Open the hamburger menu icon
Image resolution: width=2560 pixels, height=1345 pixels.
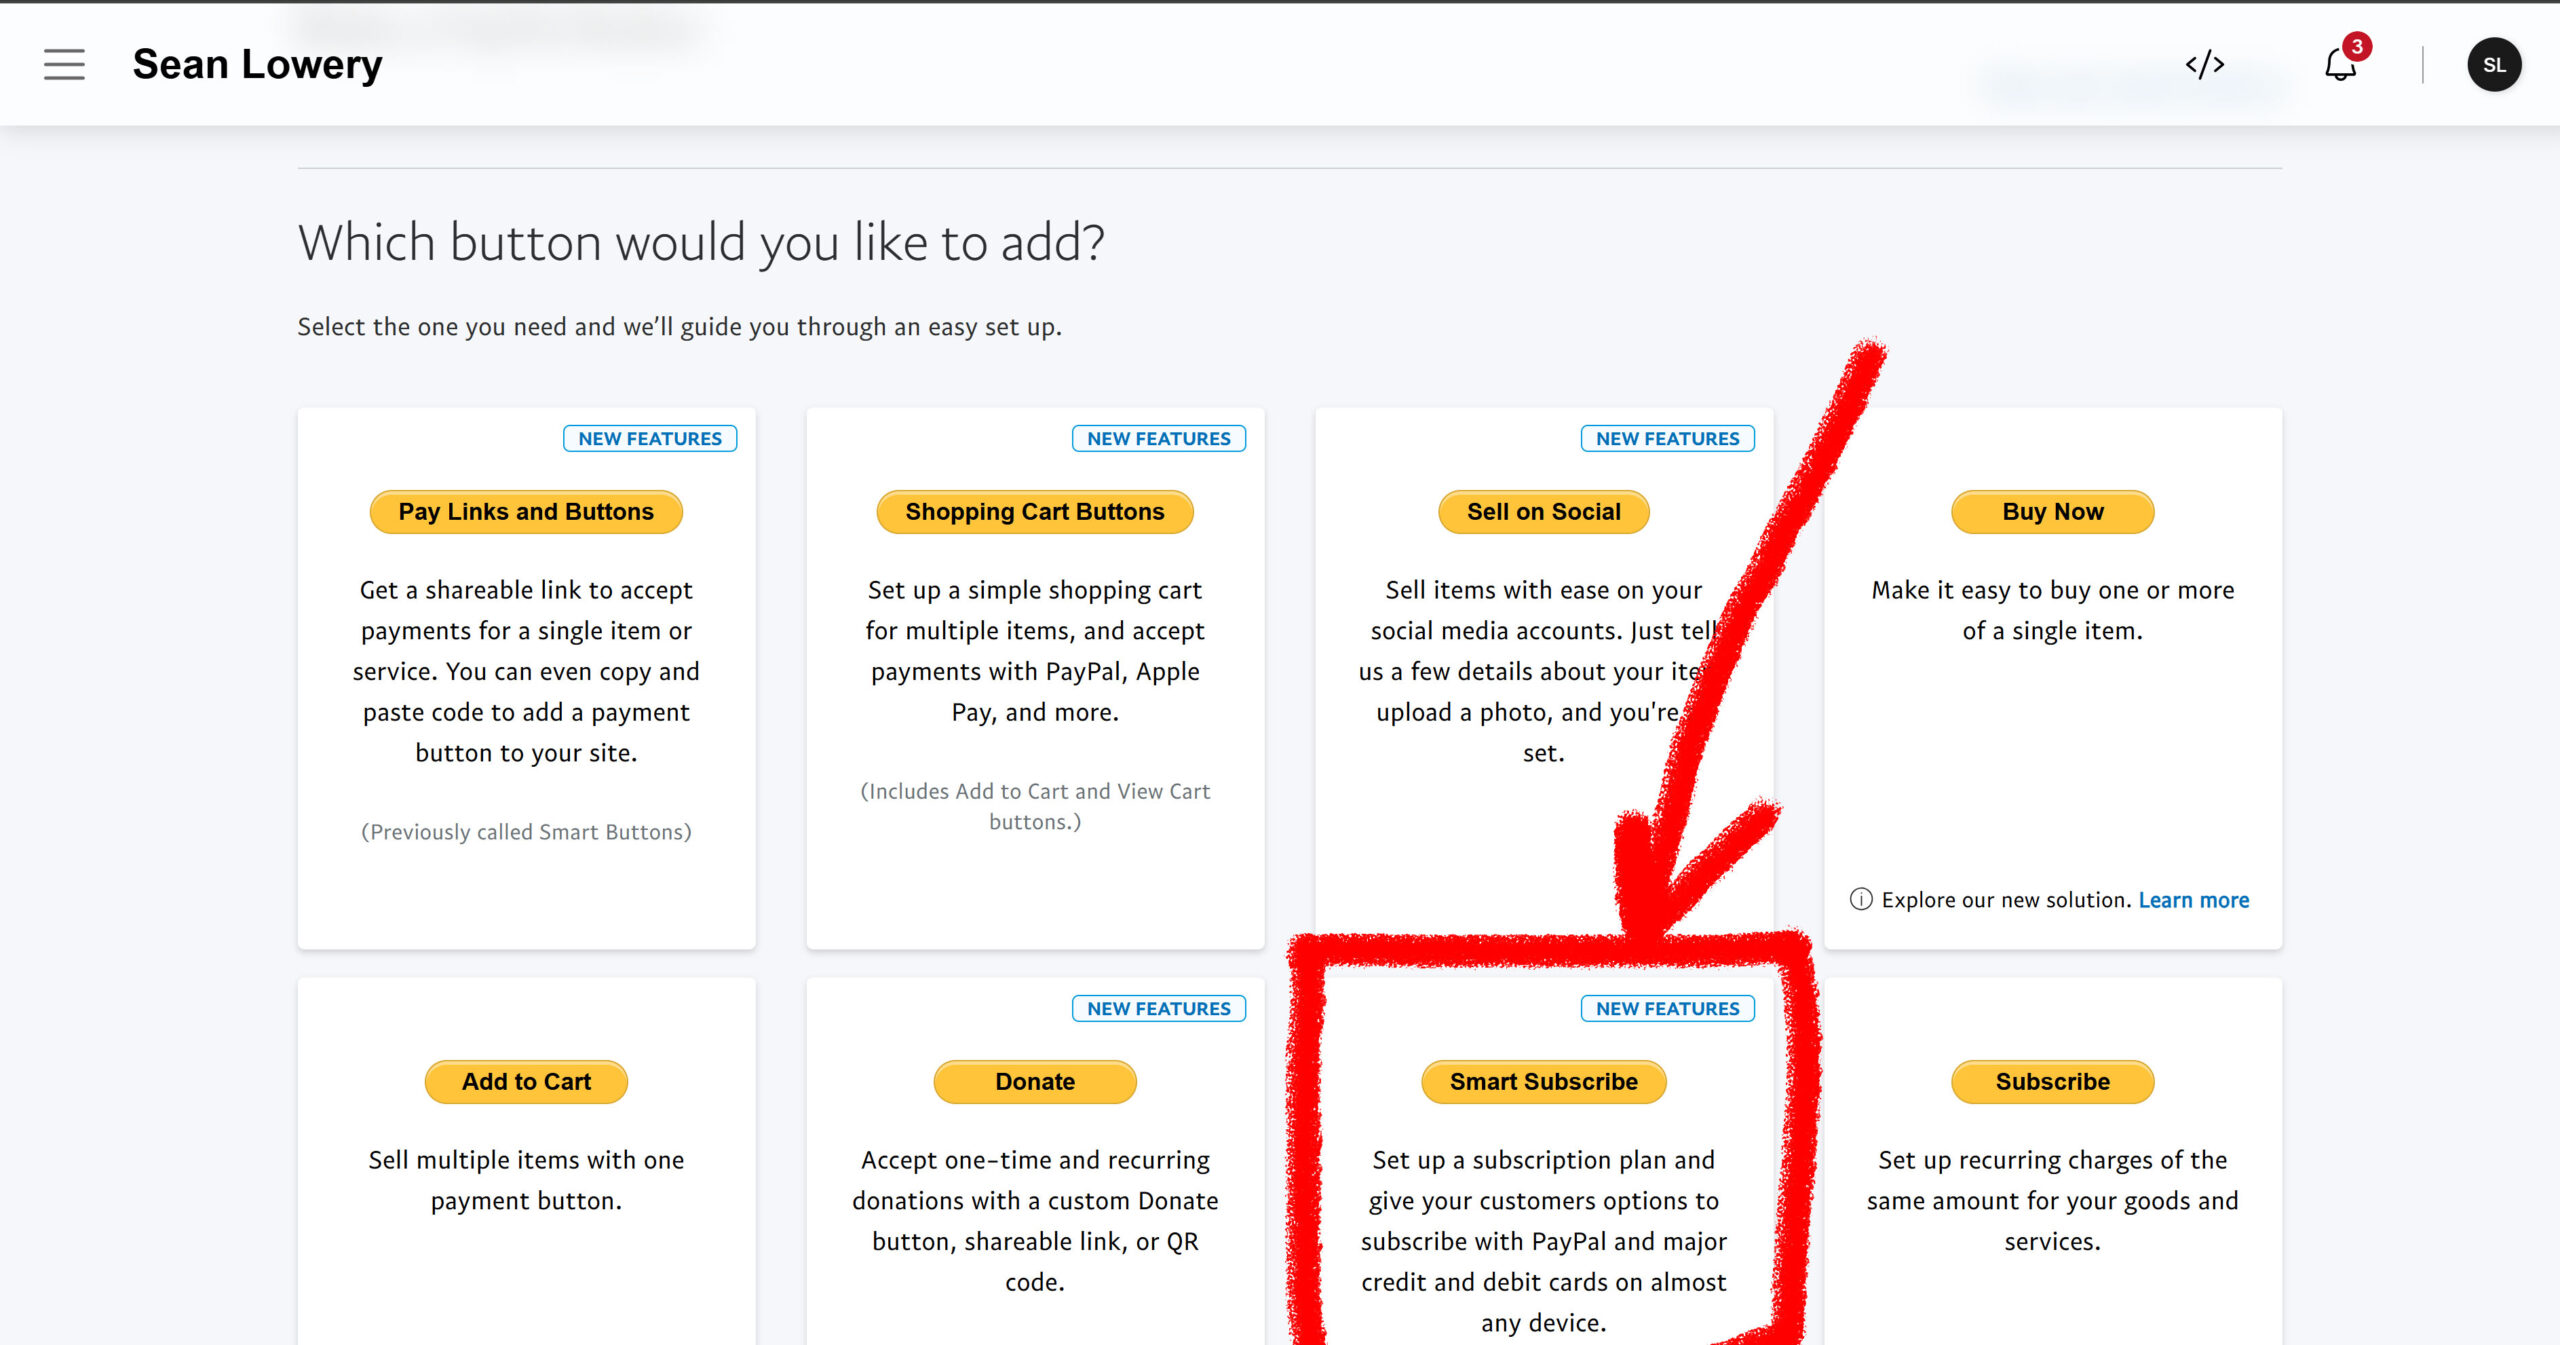click(x=64, y=64)
